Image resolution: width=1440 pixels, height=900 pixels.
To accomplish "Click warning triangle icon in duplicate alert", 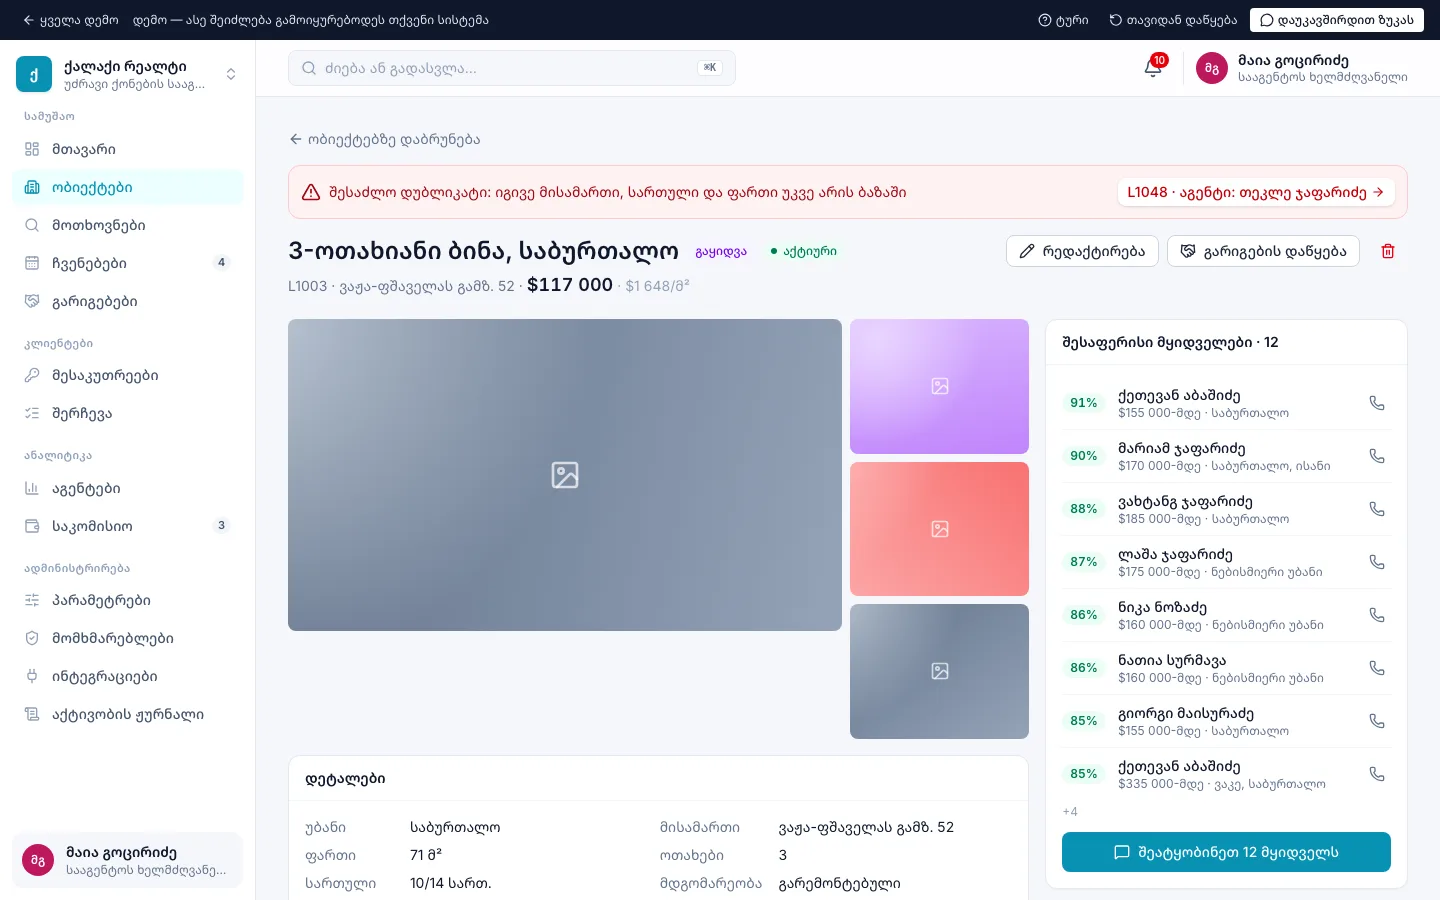I will coord(311,192).
